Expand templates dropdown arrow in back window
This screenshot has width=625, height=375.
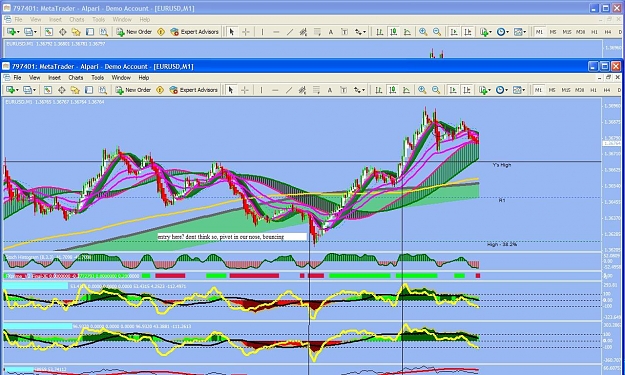click(x=525, y=32)
